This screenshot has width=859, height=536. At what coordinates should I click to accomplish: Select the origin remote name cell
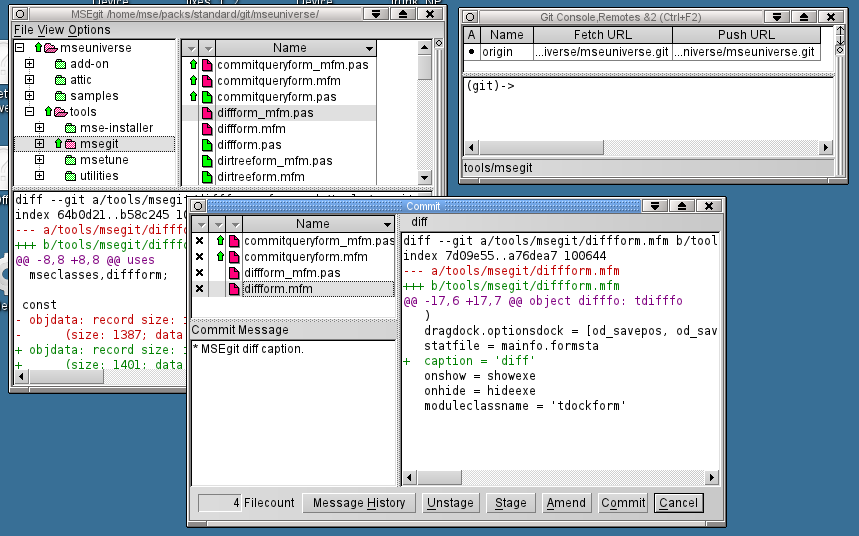point(506,52)
